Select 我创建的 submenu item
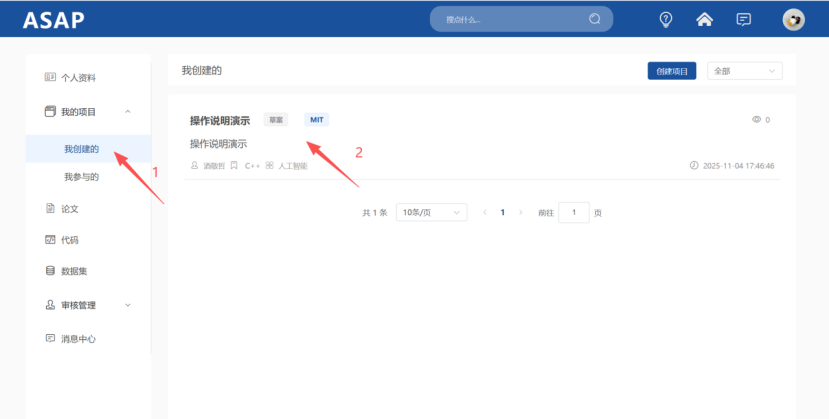The height and width of the screenshot is (419, 829). pos(82,149)
